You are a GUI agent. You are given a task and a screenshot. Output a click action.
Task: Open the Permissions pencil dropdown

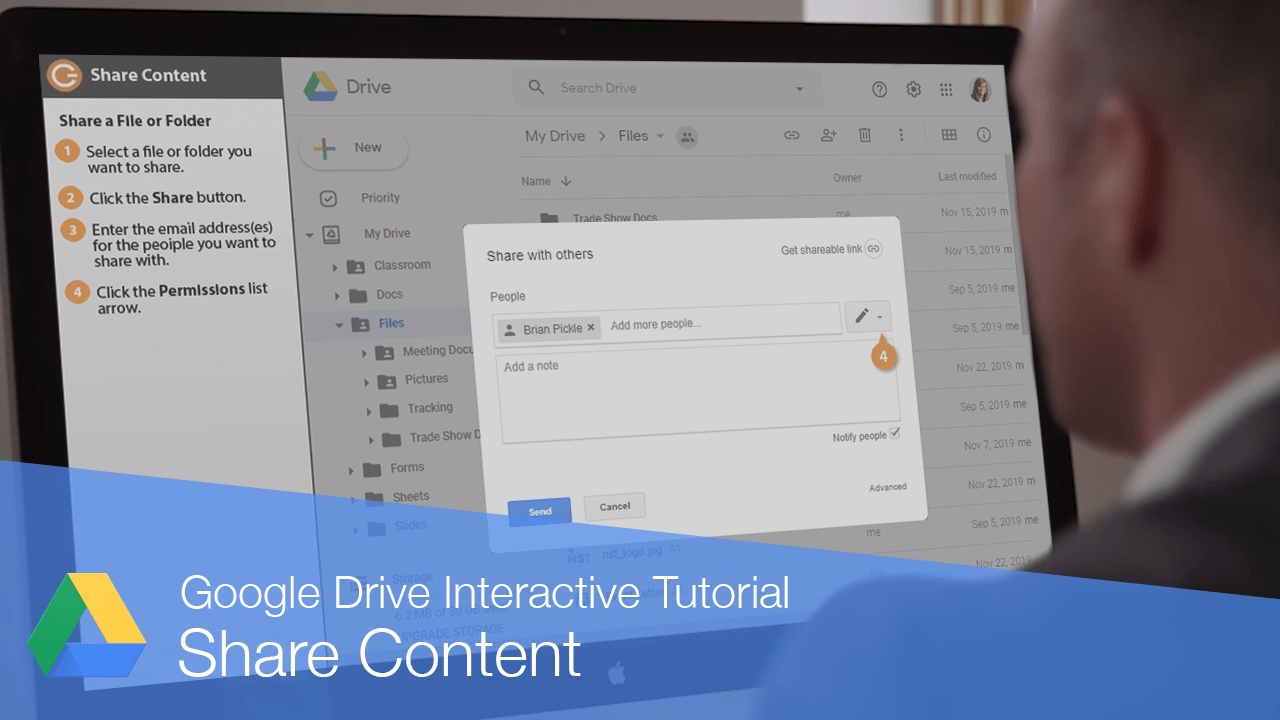[868, 316]
